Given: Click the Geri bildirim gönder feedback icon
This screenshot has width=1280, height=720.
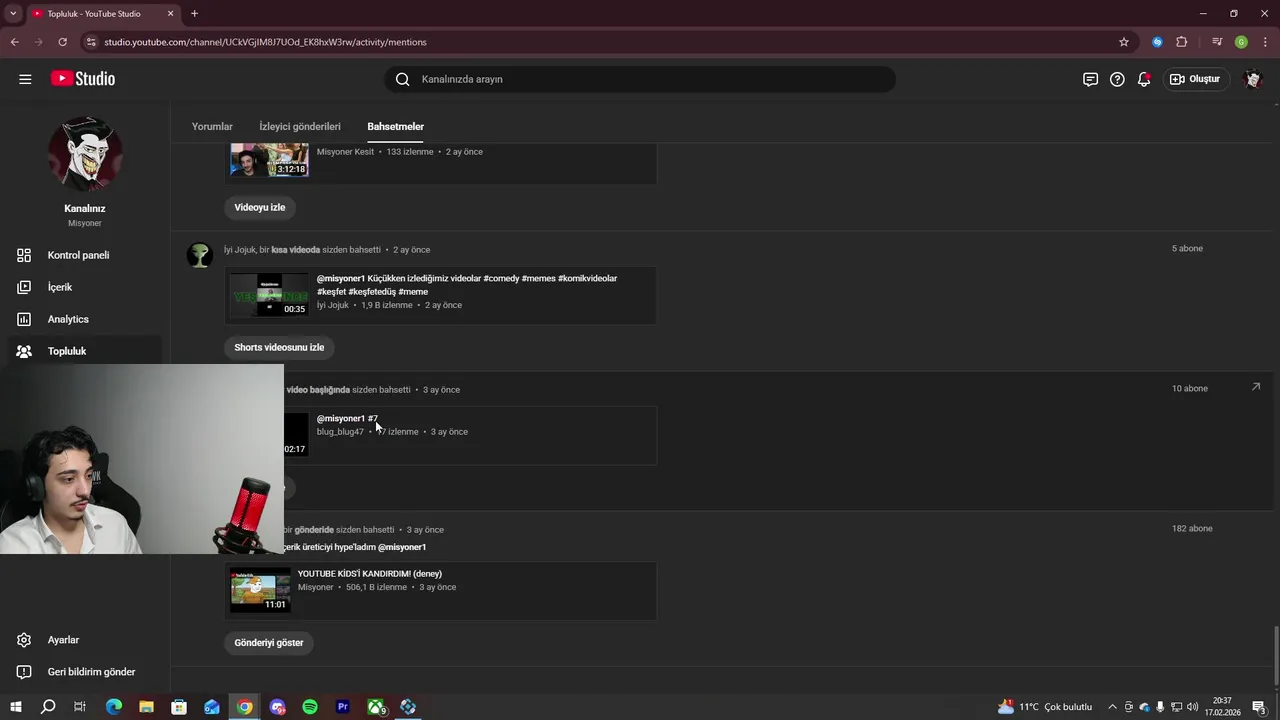Looking at the screenshot, I should click(x=24, y=672).
